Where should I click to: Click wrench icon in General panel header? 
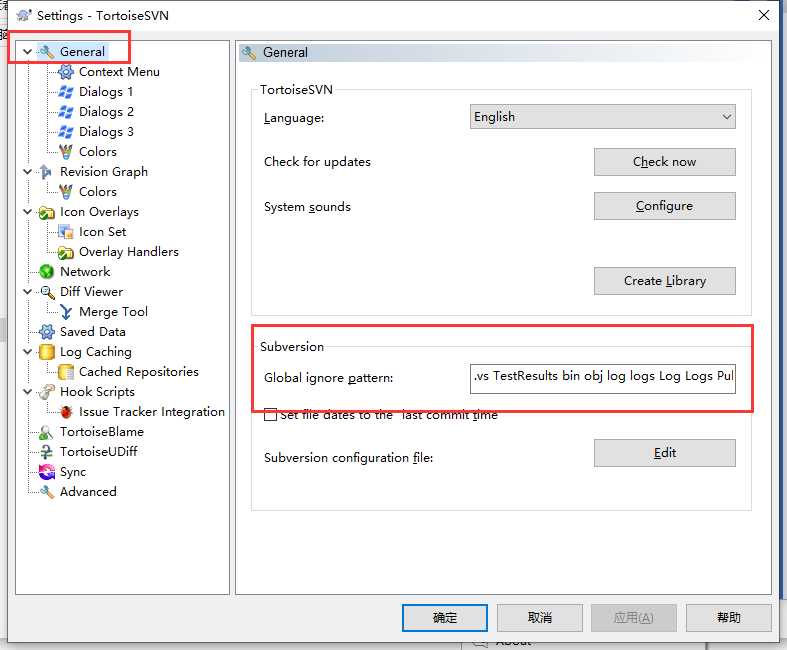tap(249, 52)
